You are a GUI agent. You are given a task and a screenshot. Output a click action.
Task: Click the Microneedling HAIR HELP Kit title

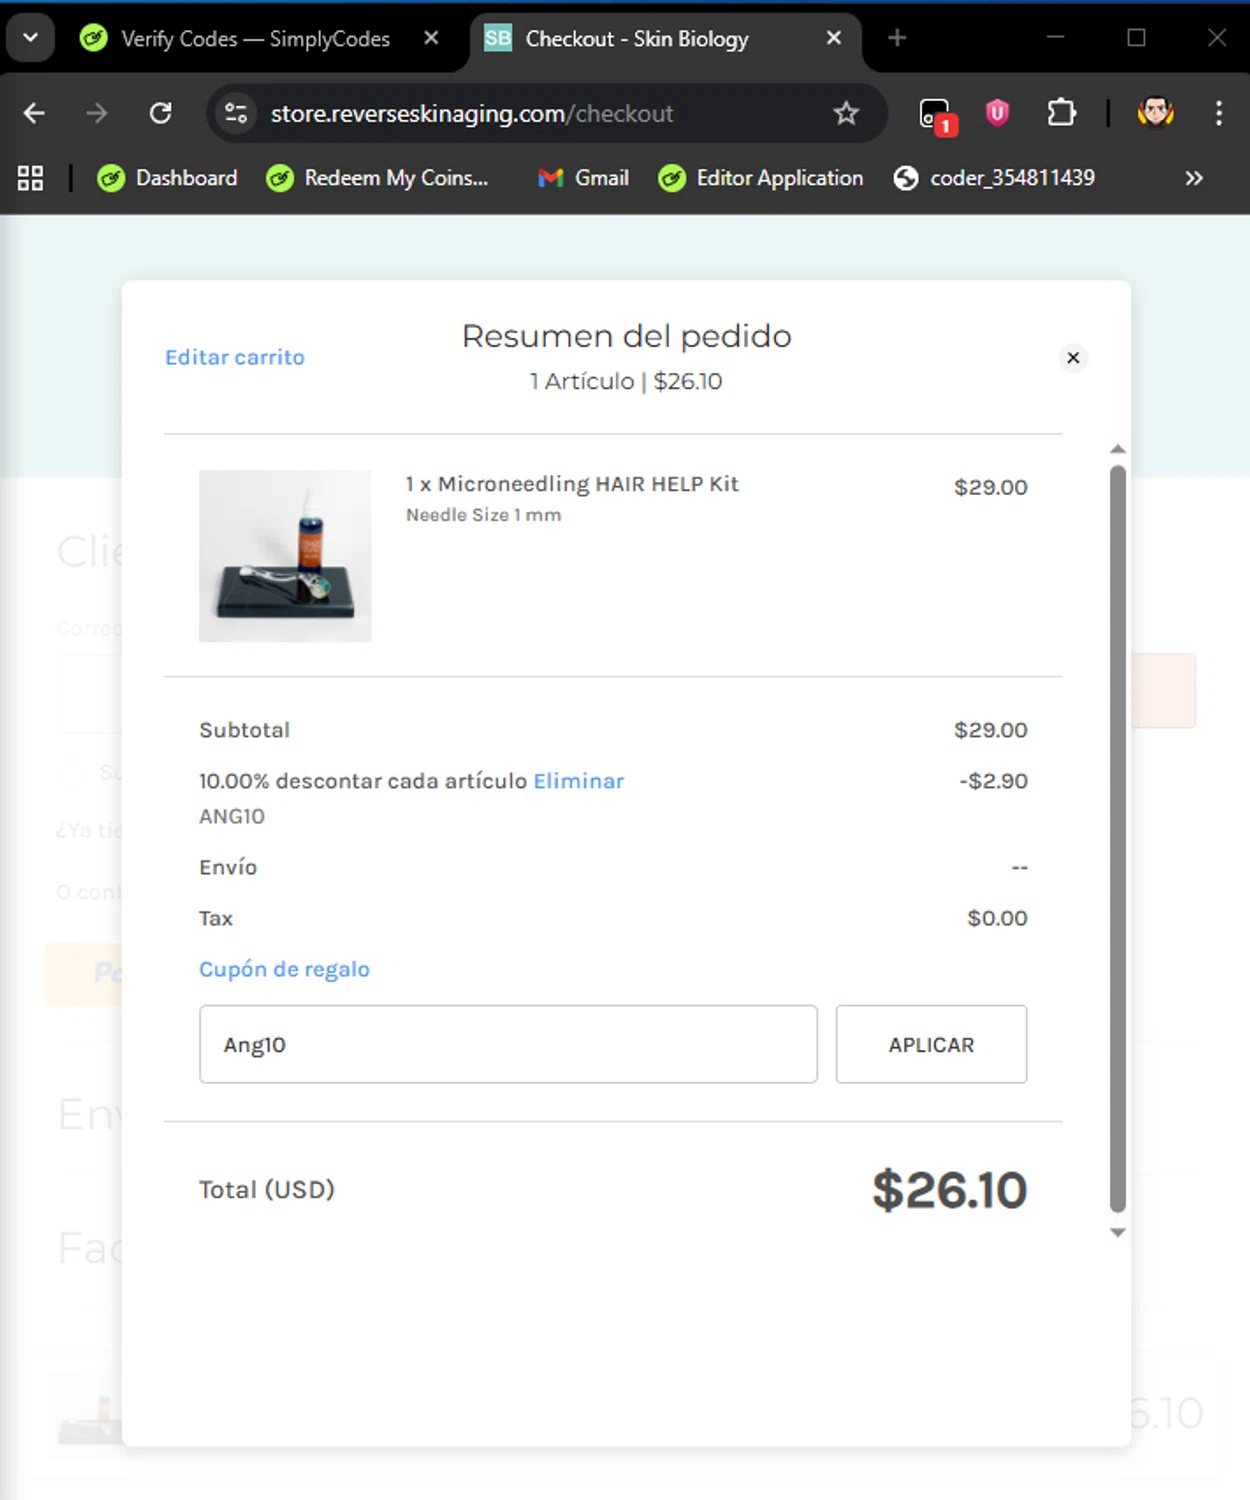pyautogui.click(x=572, y=484)
